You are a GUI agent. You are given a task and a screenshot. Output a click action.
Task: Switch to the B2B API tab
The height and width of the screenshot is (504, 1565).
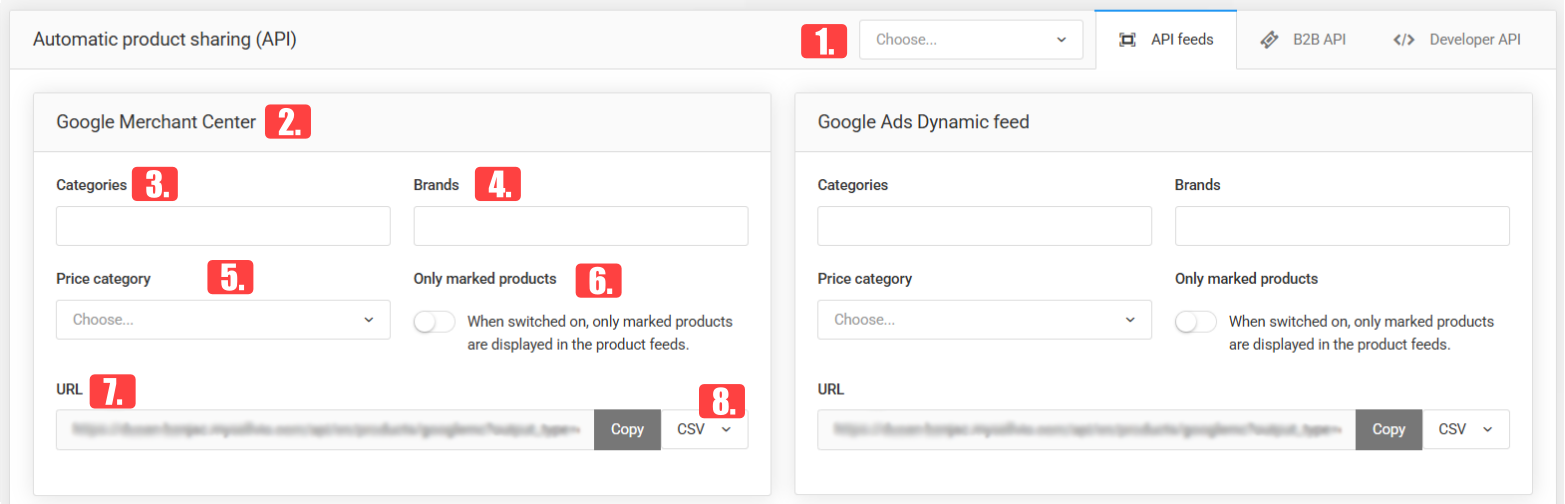[1303, 40]
